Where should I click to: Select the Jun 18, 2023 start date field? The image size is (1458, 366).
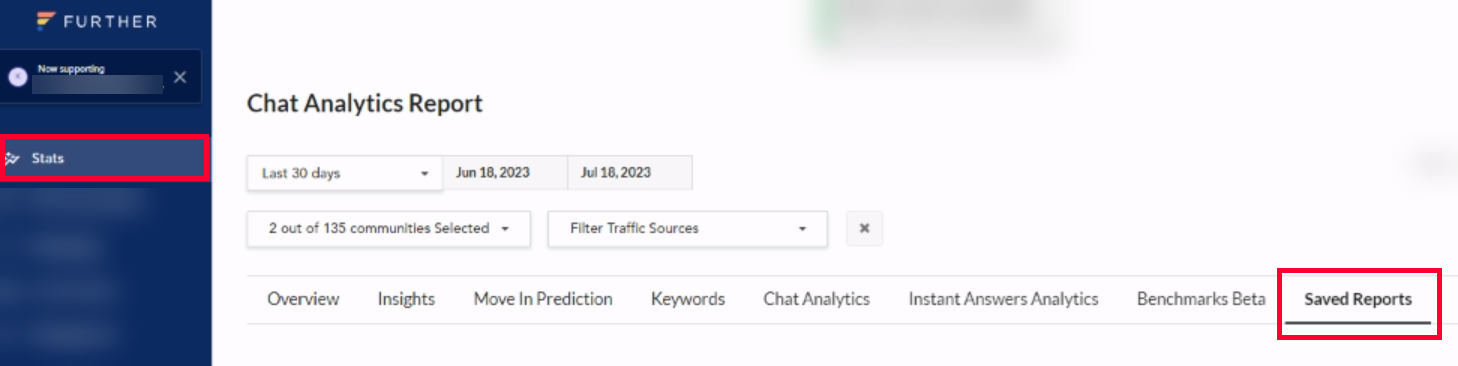coord(505,172)
